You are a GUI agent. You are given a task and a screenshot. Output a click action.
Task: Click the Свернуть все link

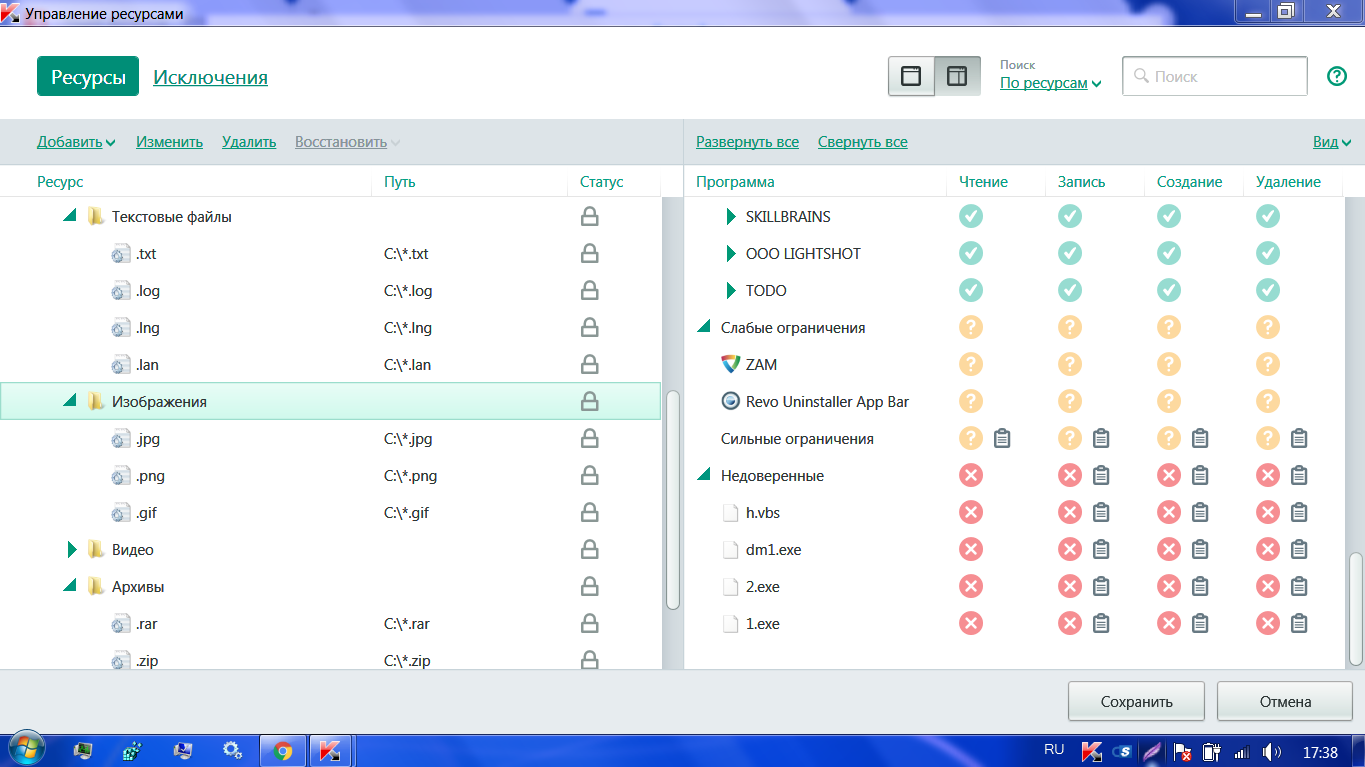pos(863,142)
